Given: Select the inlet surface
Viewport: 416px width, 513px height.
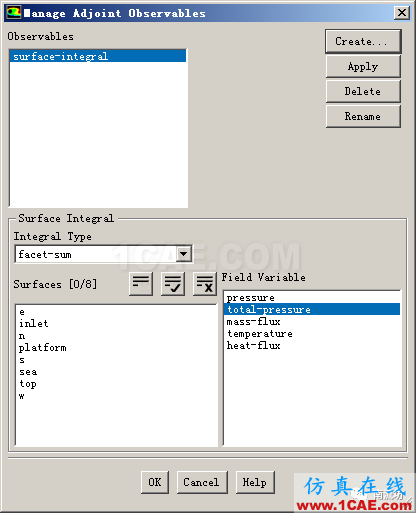Looking at the screenshot, I should pos(116,323).
